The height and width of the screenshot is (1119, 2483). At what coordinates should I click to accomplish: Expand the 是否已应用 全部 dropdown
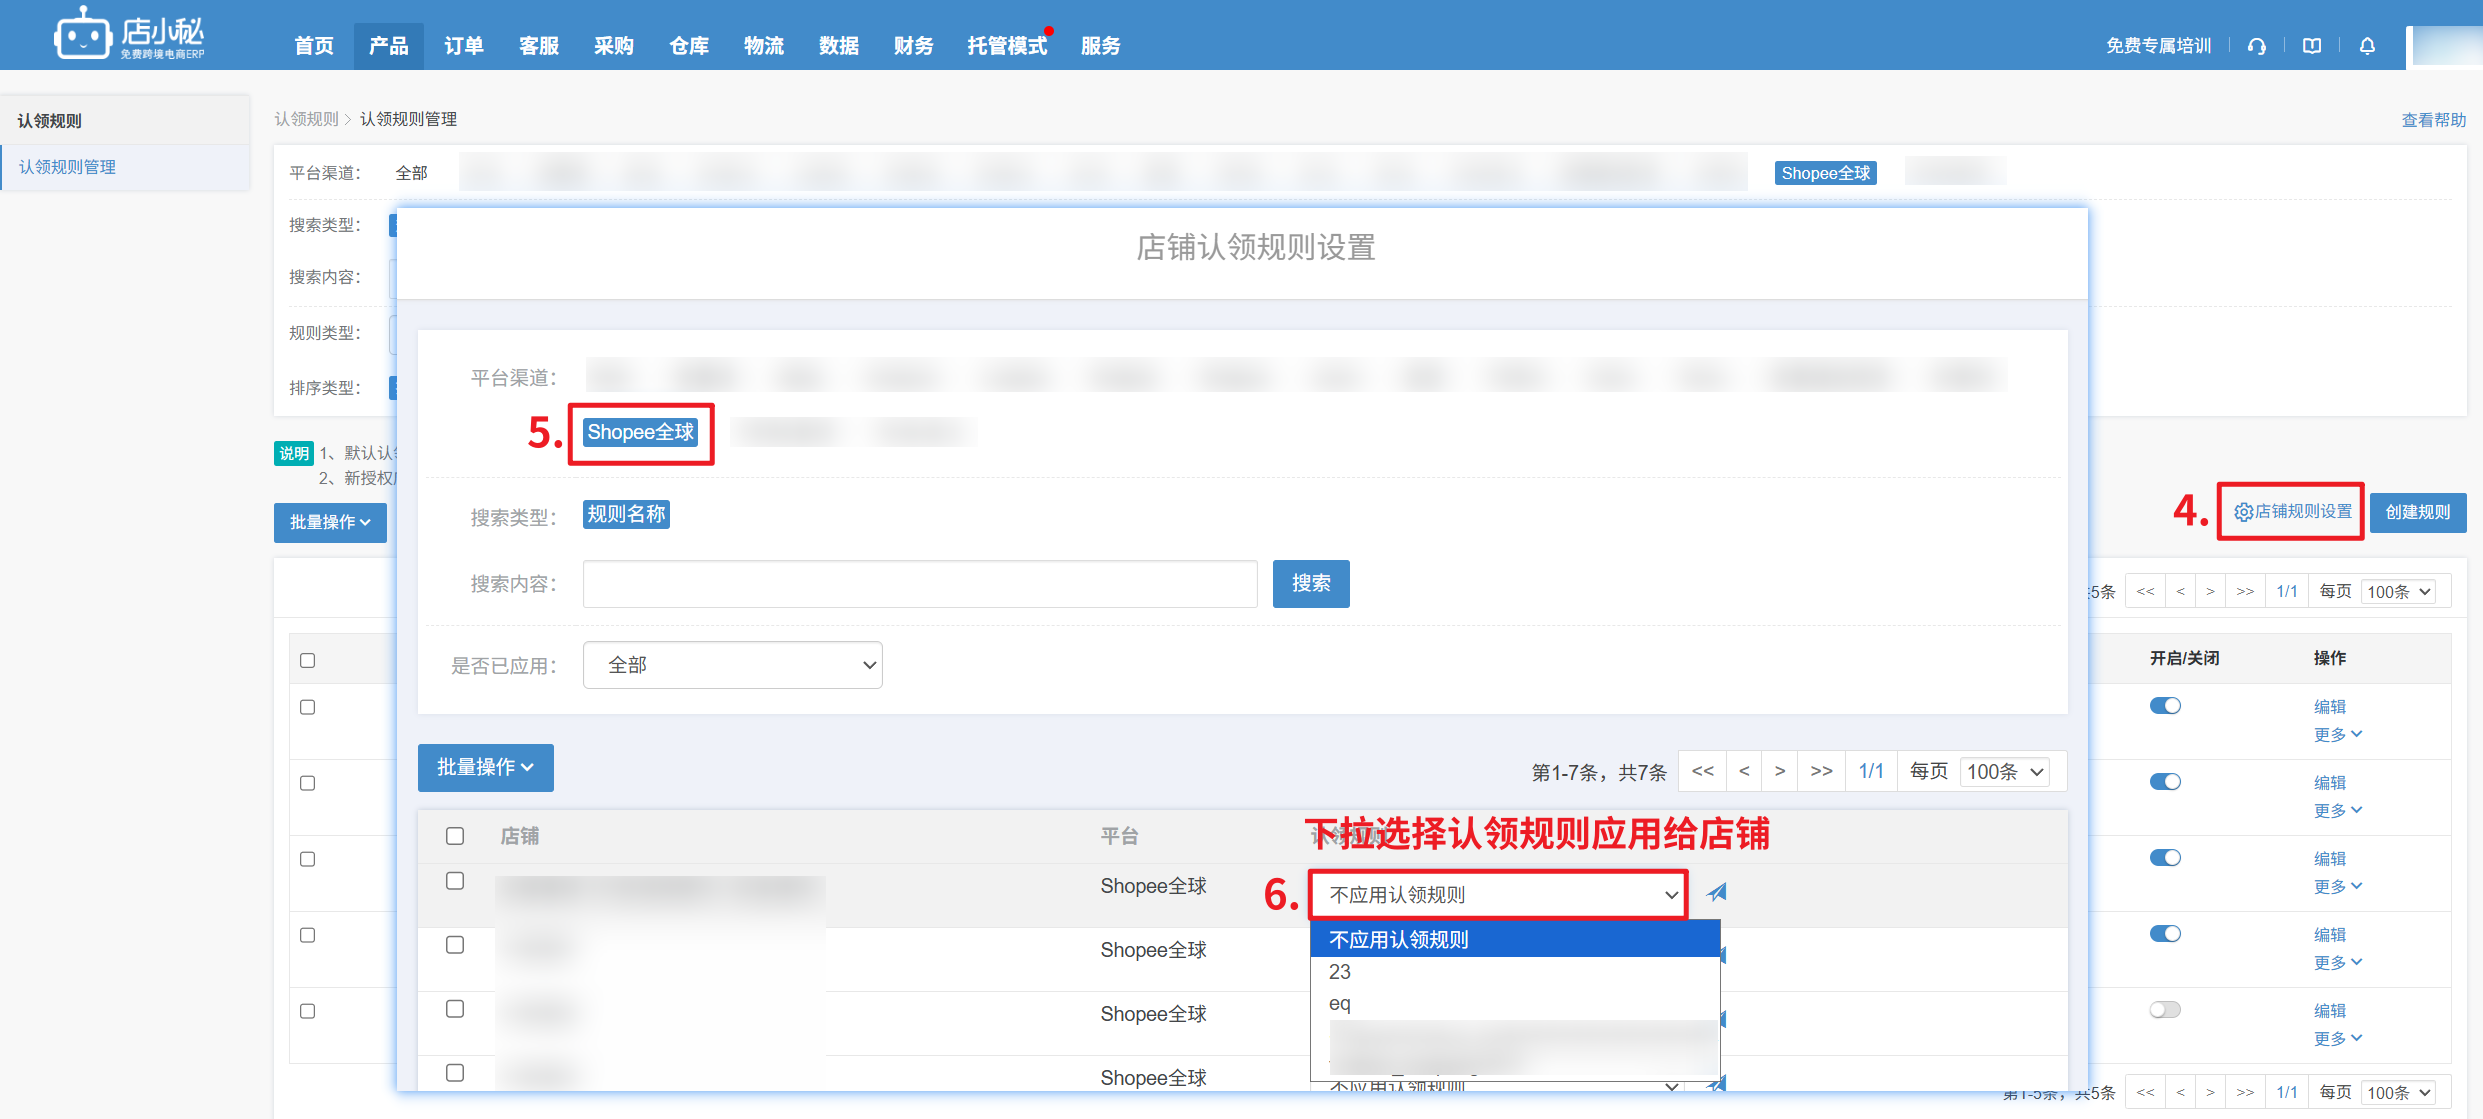(732, 665)
